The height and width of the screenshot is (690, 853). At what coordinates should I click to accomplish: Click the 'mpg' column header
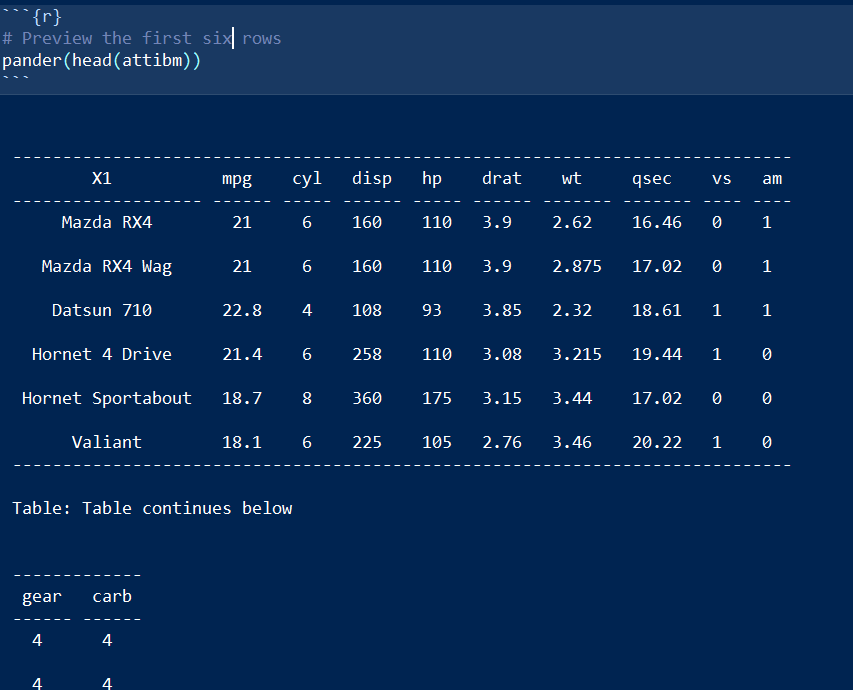click(237, 179)
